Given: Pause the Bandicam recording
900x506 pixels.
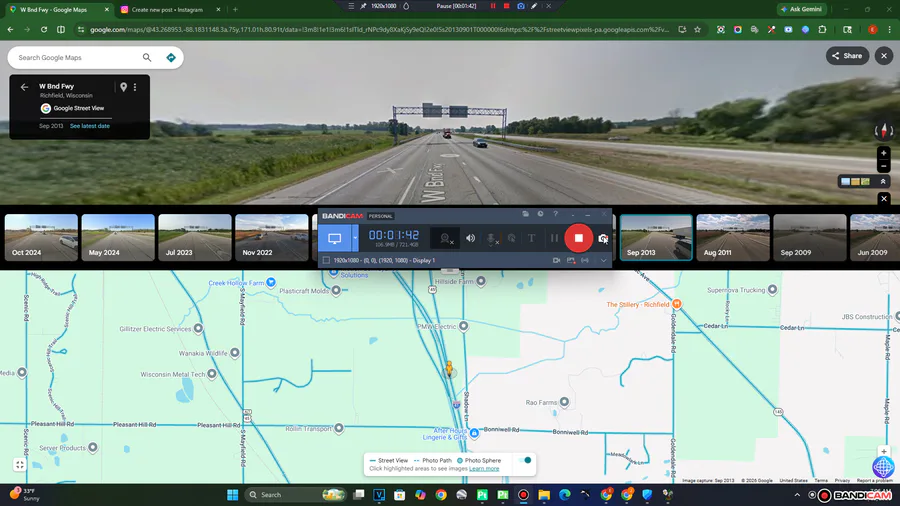Looking at the screenshot, I should [x=554, y=238].
